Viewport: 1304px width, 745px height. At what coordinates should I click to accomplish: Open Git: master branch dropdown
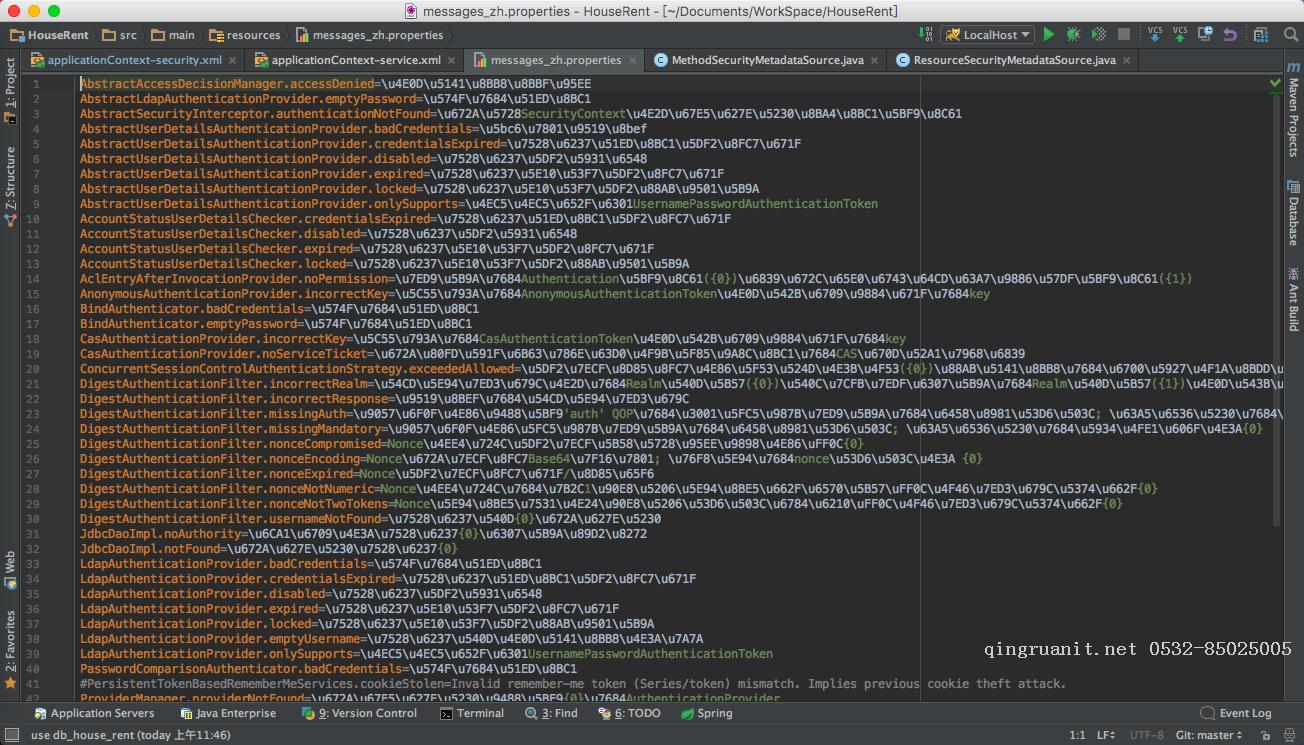pos(1209,735)
